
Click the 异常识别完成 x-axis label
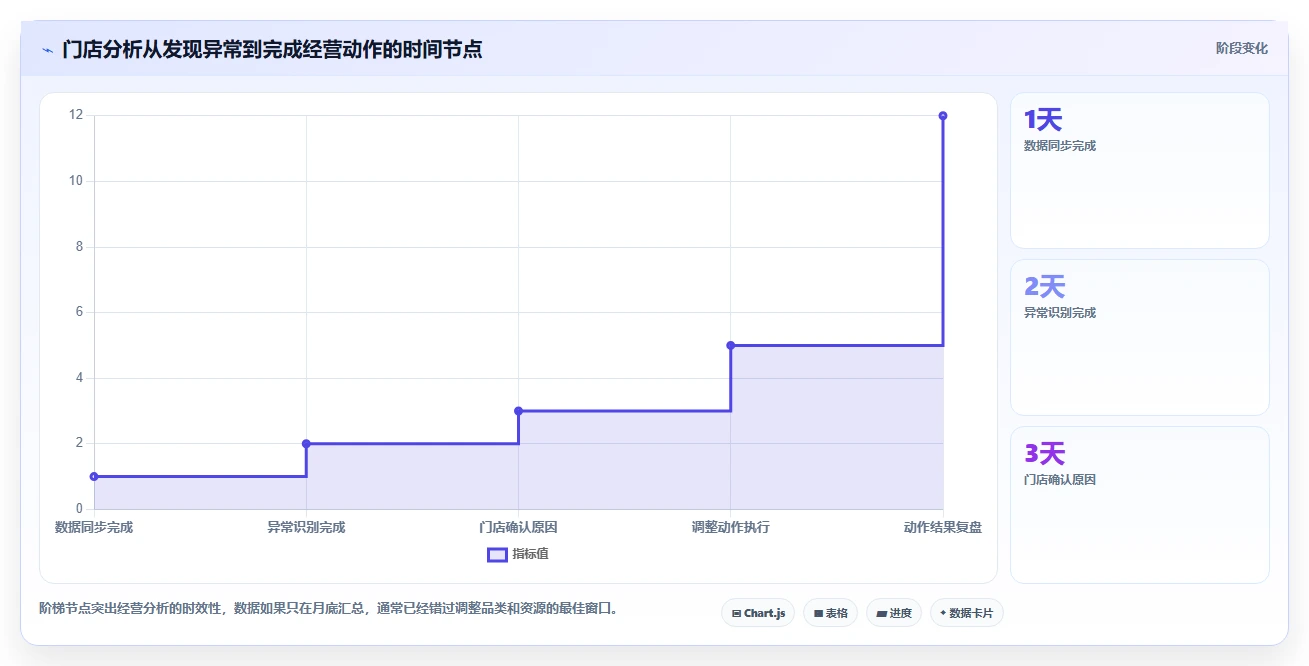click(x=306, y=527)
